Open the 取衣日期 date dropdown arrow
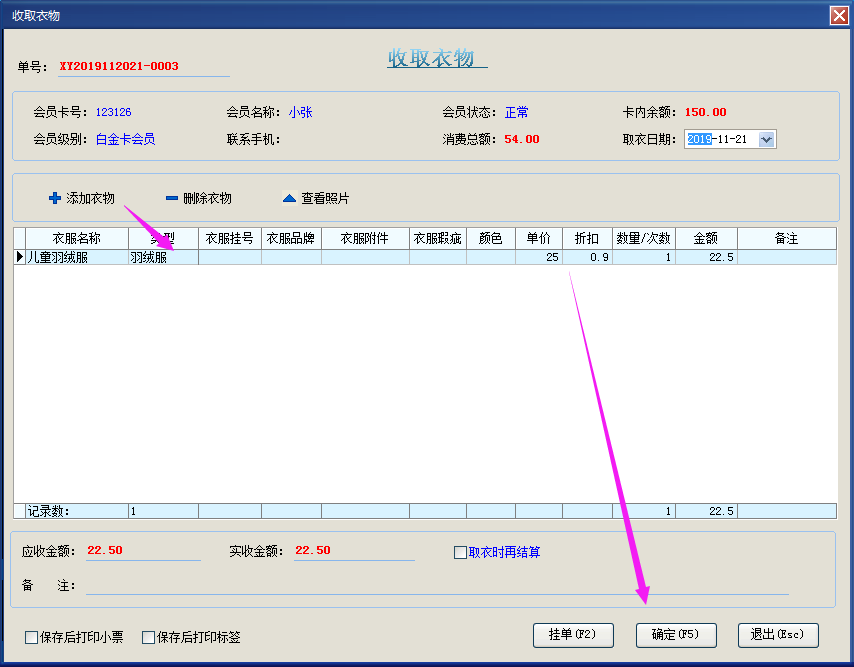The image size is (854, 667). [x=766, y=139]
